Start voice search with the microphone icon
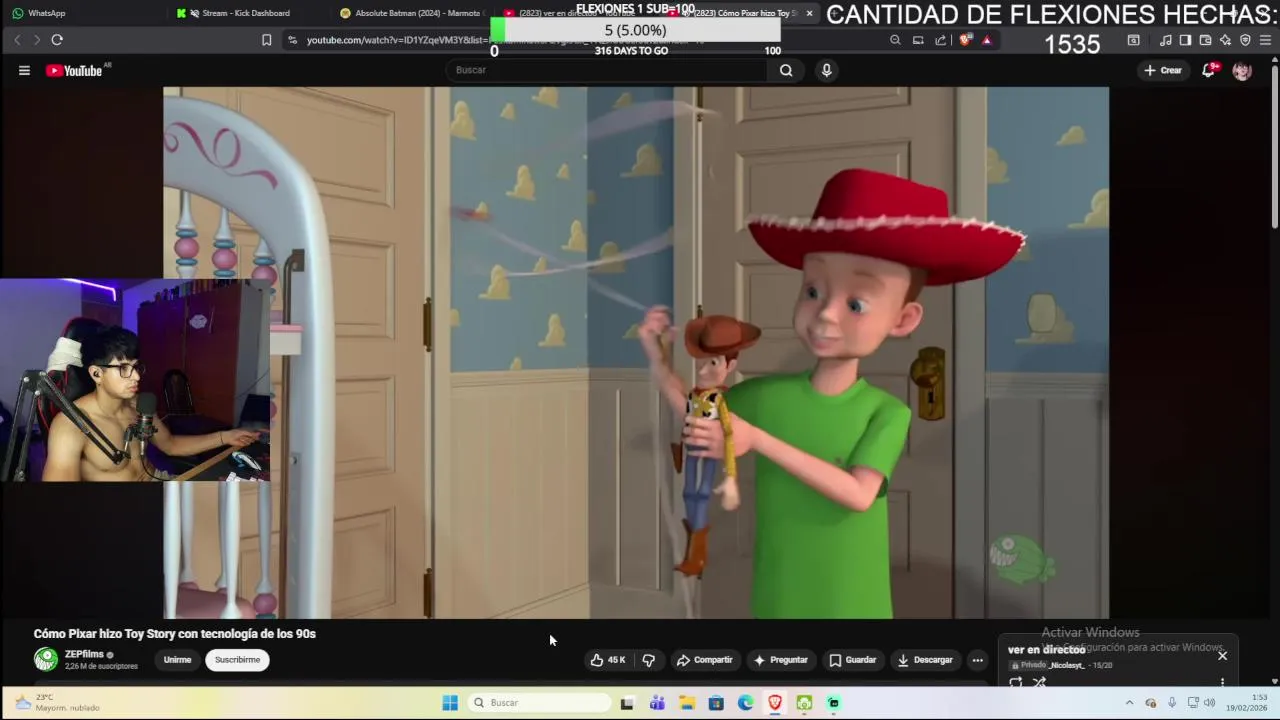This screenshot has height=720, width=1280. click(826, 70)
